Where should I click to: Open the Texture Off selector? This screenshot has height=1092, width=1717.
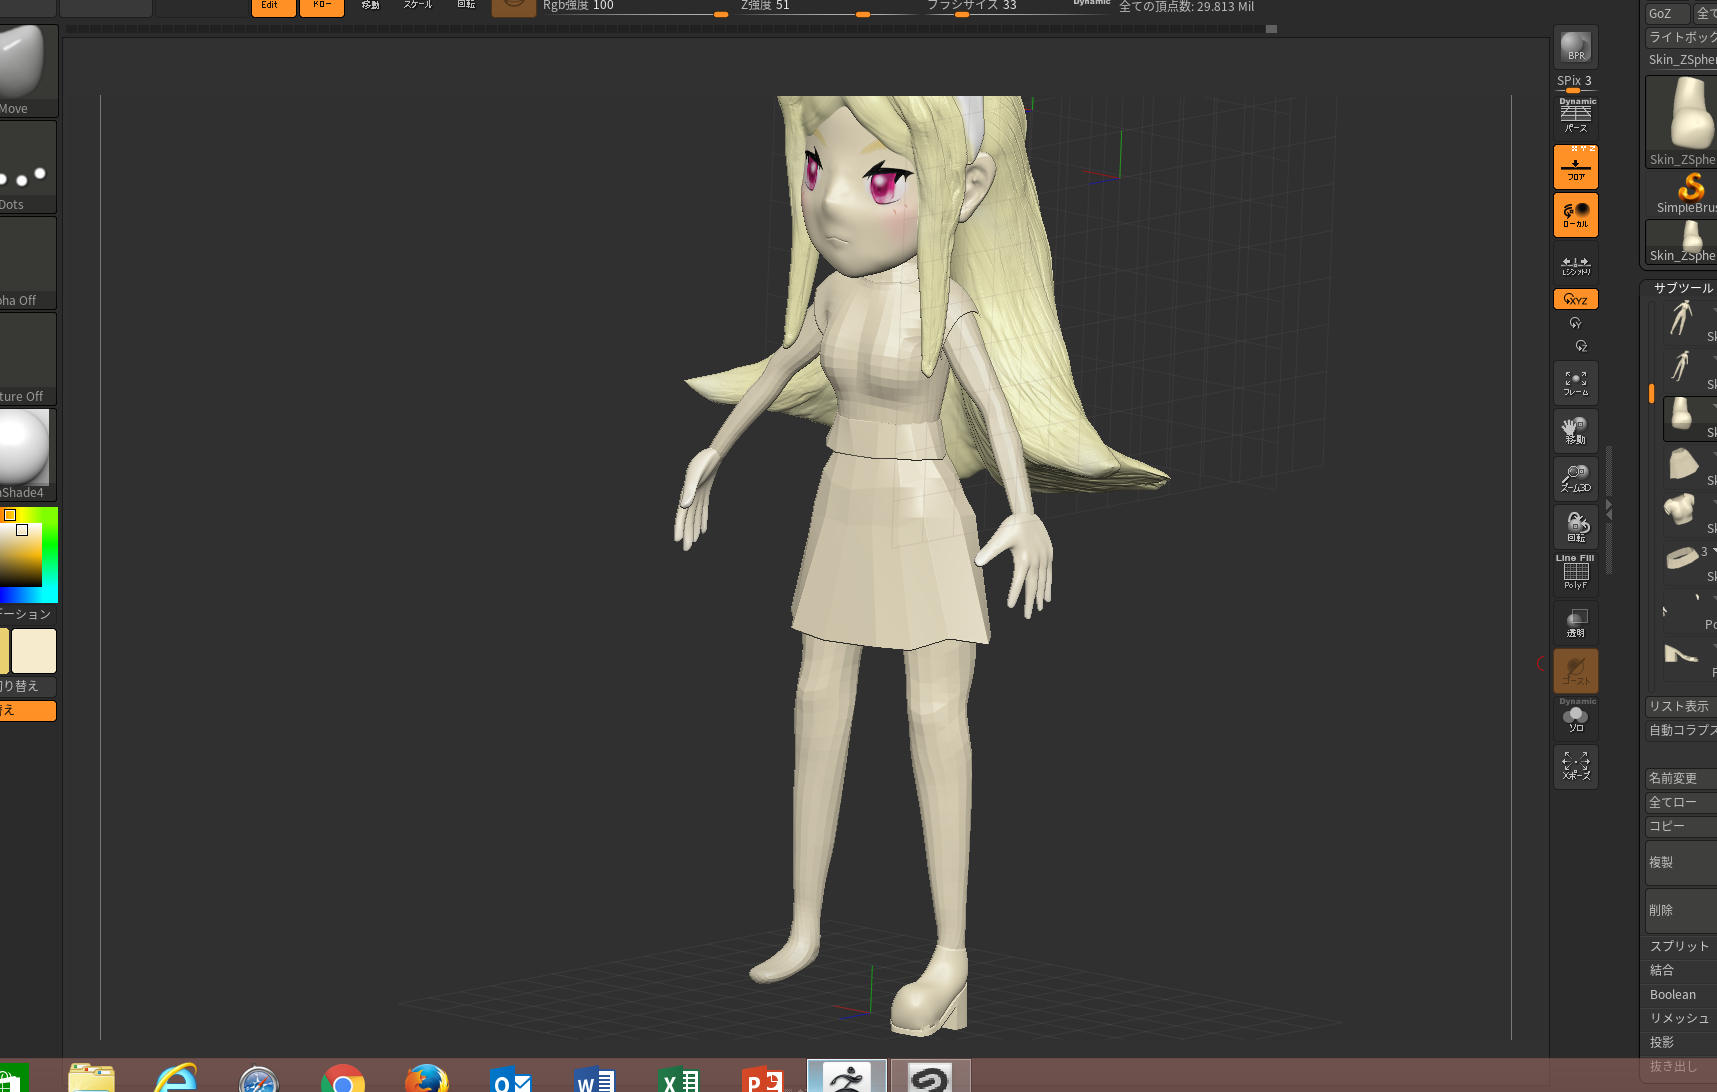click(27, 358)
